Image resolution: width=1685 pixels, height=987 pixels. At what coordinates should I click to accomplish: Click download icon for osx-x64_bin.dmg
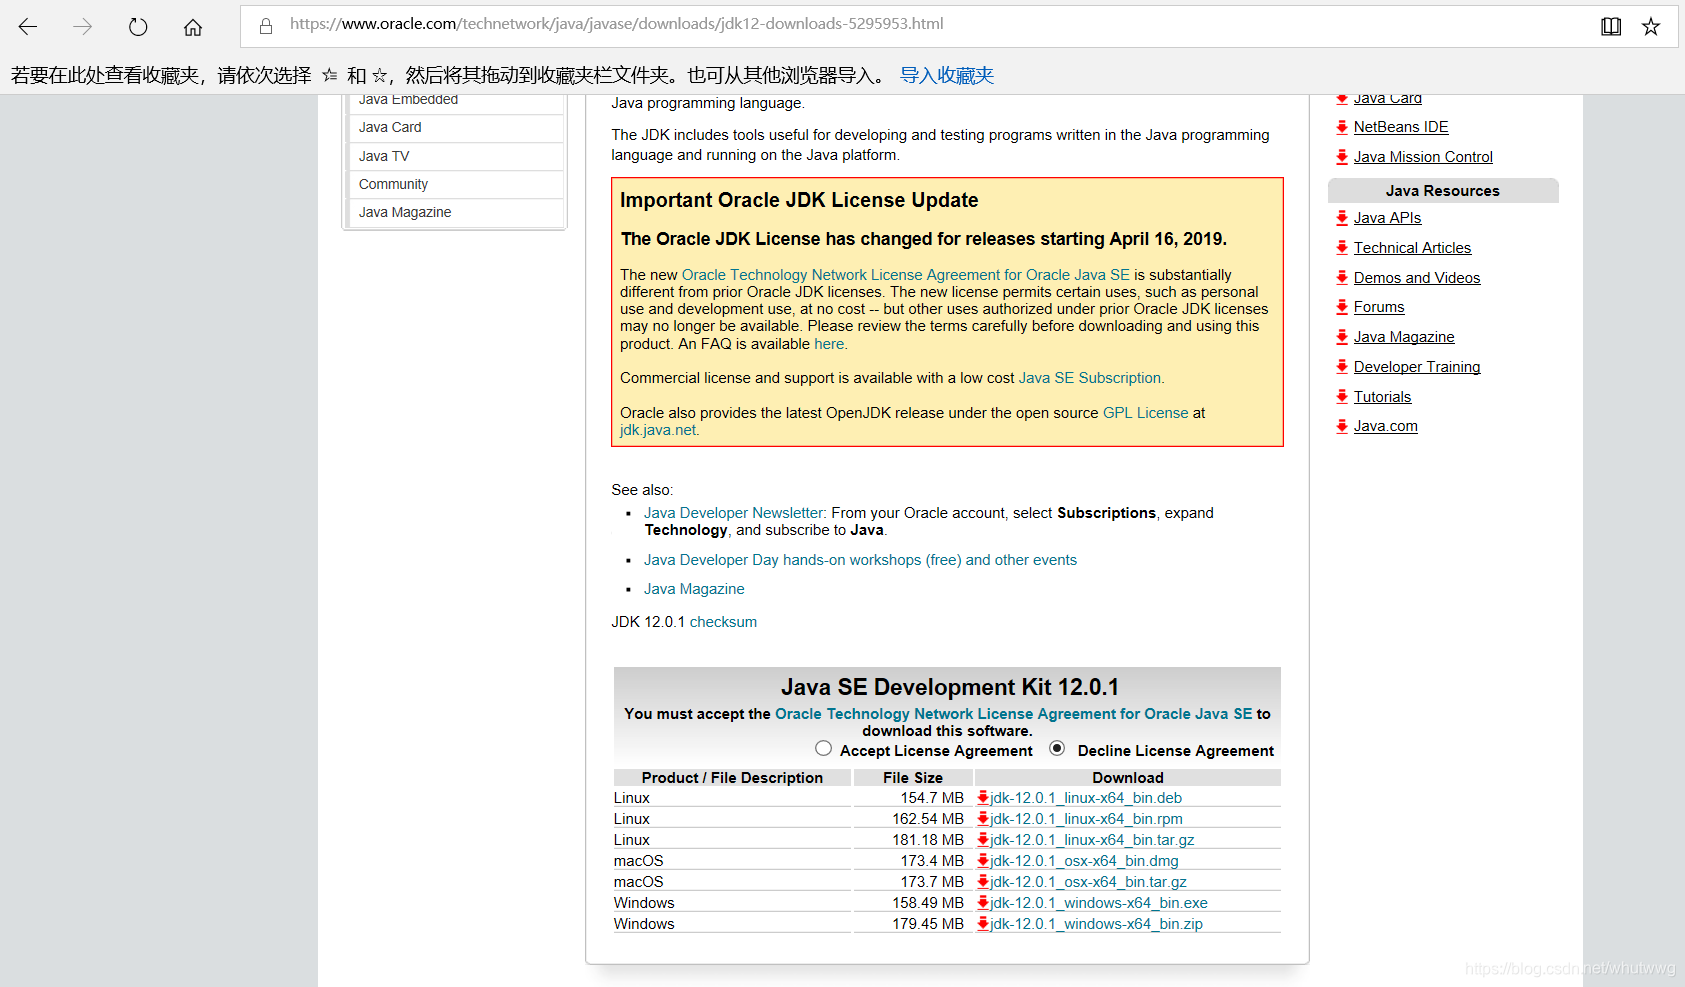click(983, 861)
